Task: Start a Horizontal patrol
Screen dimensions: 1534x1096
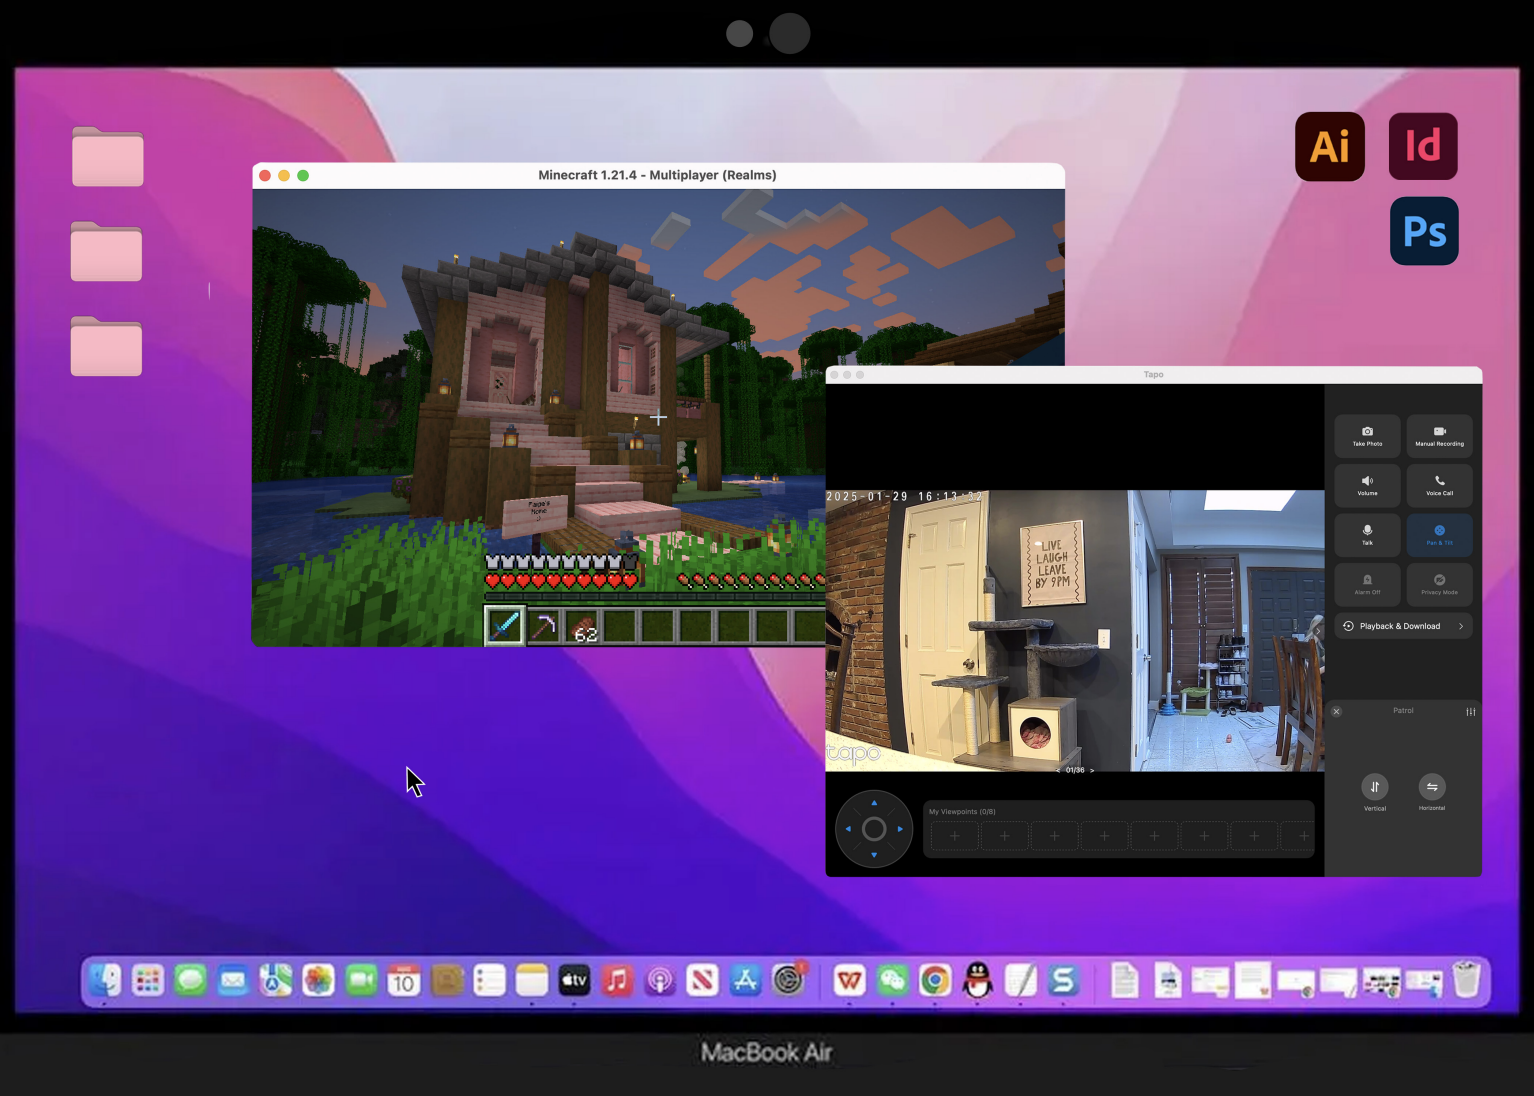Action: pyautogui.click(x=1431, y=787)
